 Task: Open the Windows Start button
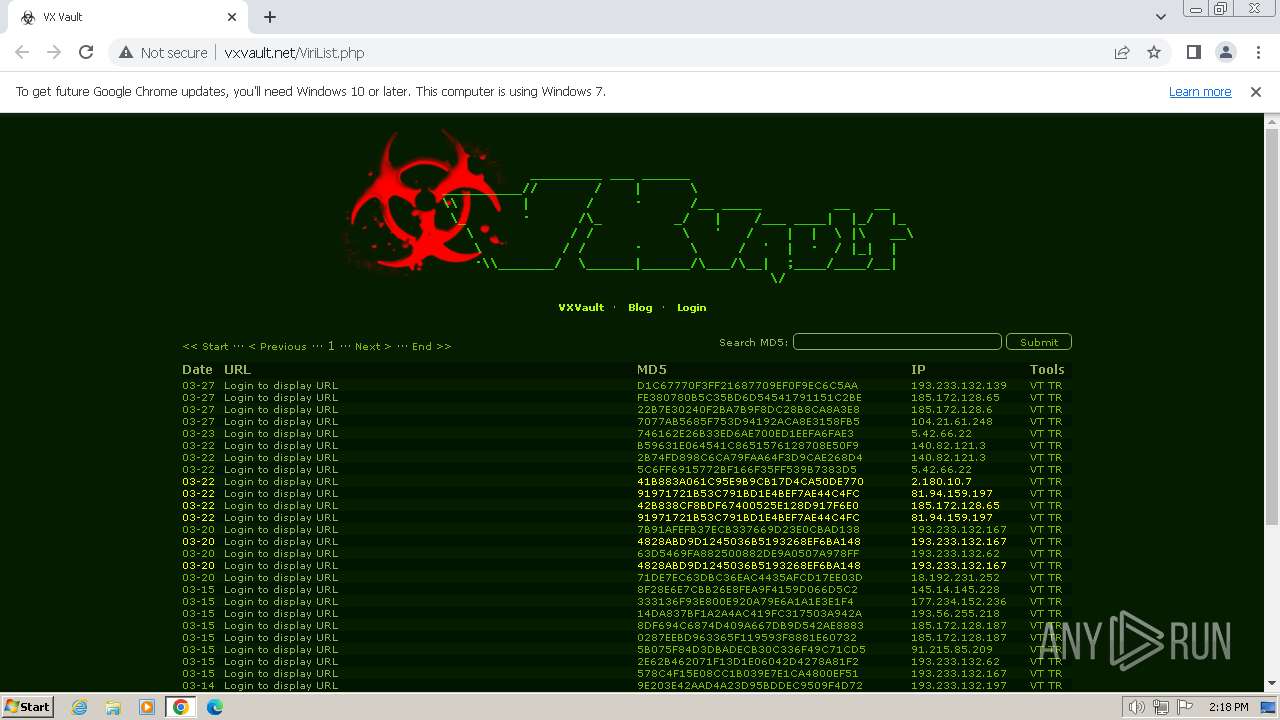(28, 706)
